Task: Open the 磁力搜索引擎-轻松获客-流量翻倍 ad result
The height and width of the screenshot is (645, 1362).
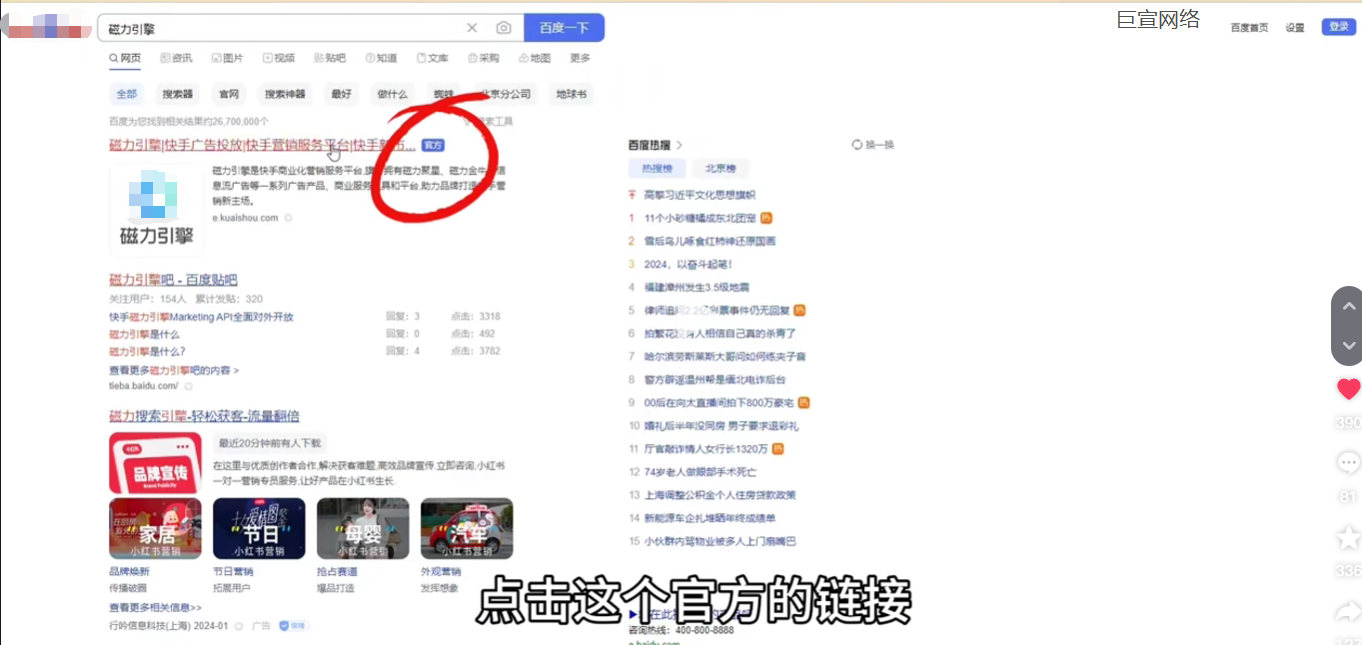Action: coord(204,416)
